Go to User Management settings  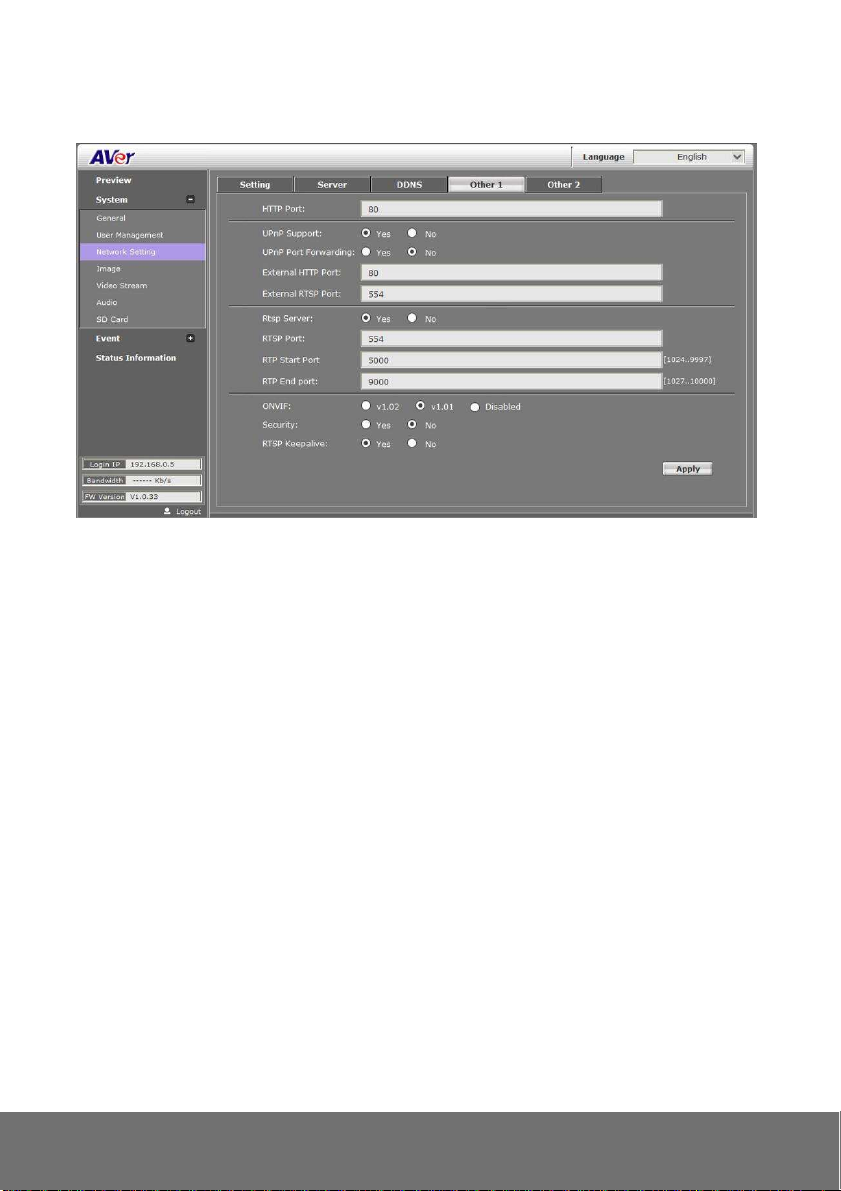click(x=129, y=235)
